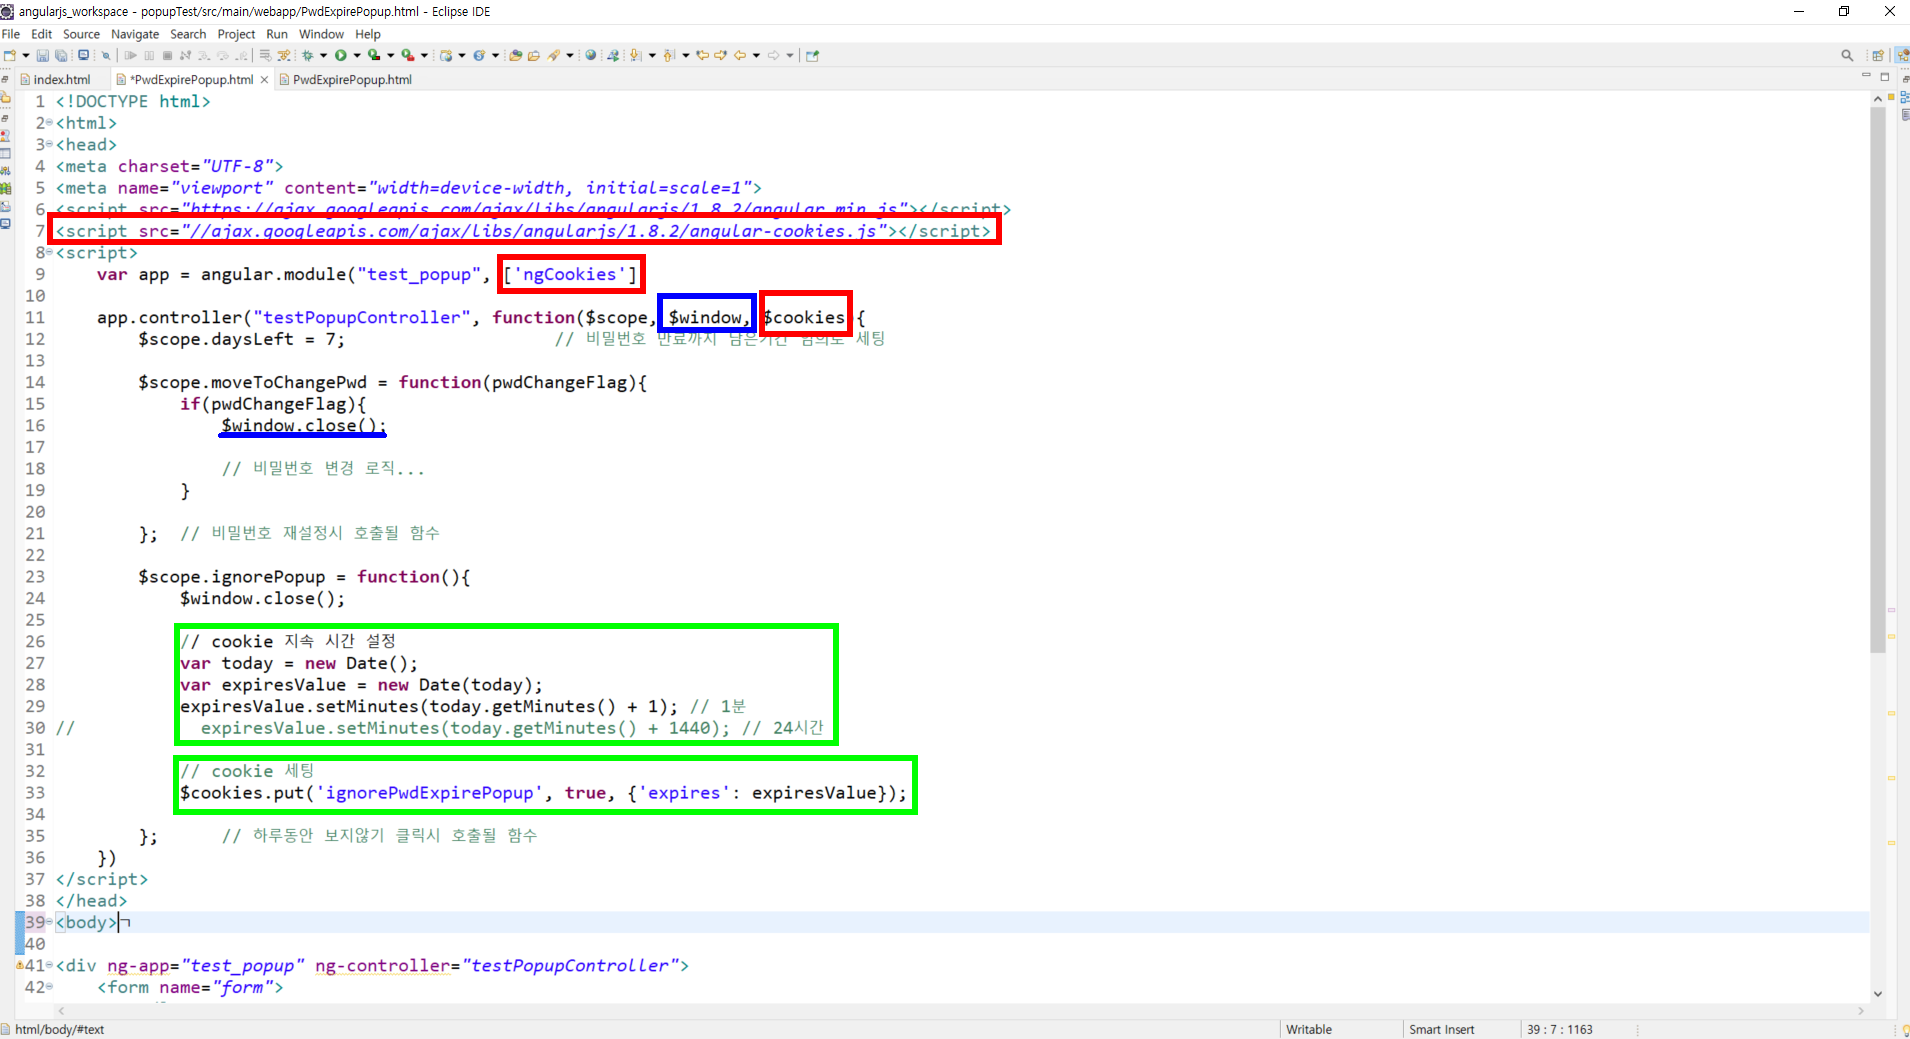Screen dimensions: 1910x1039
Task: Open the Window menu
Action: click(x=321, y=34)
